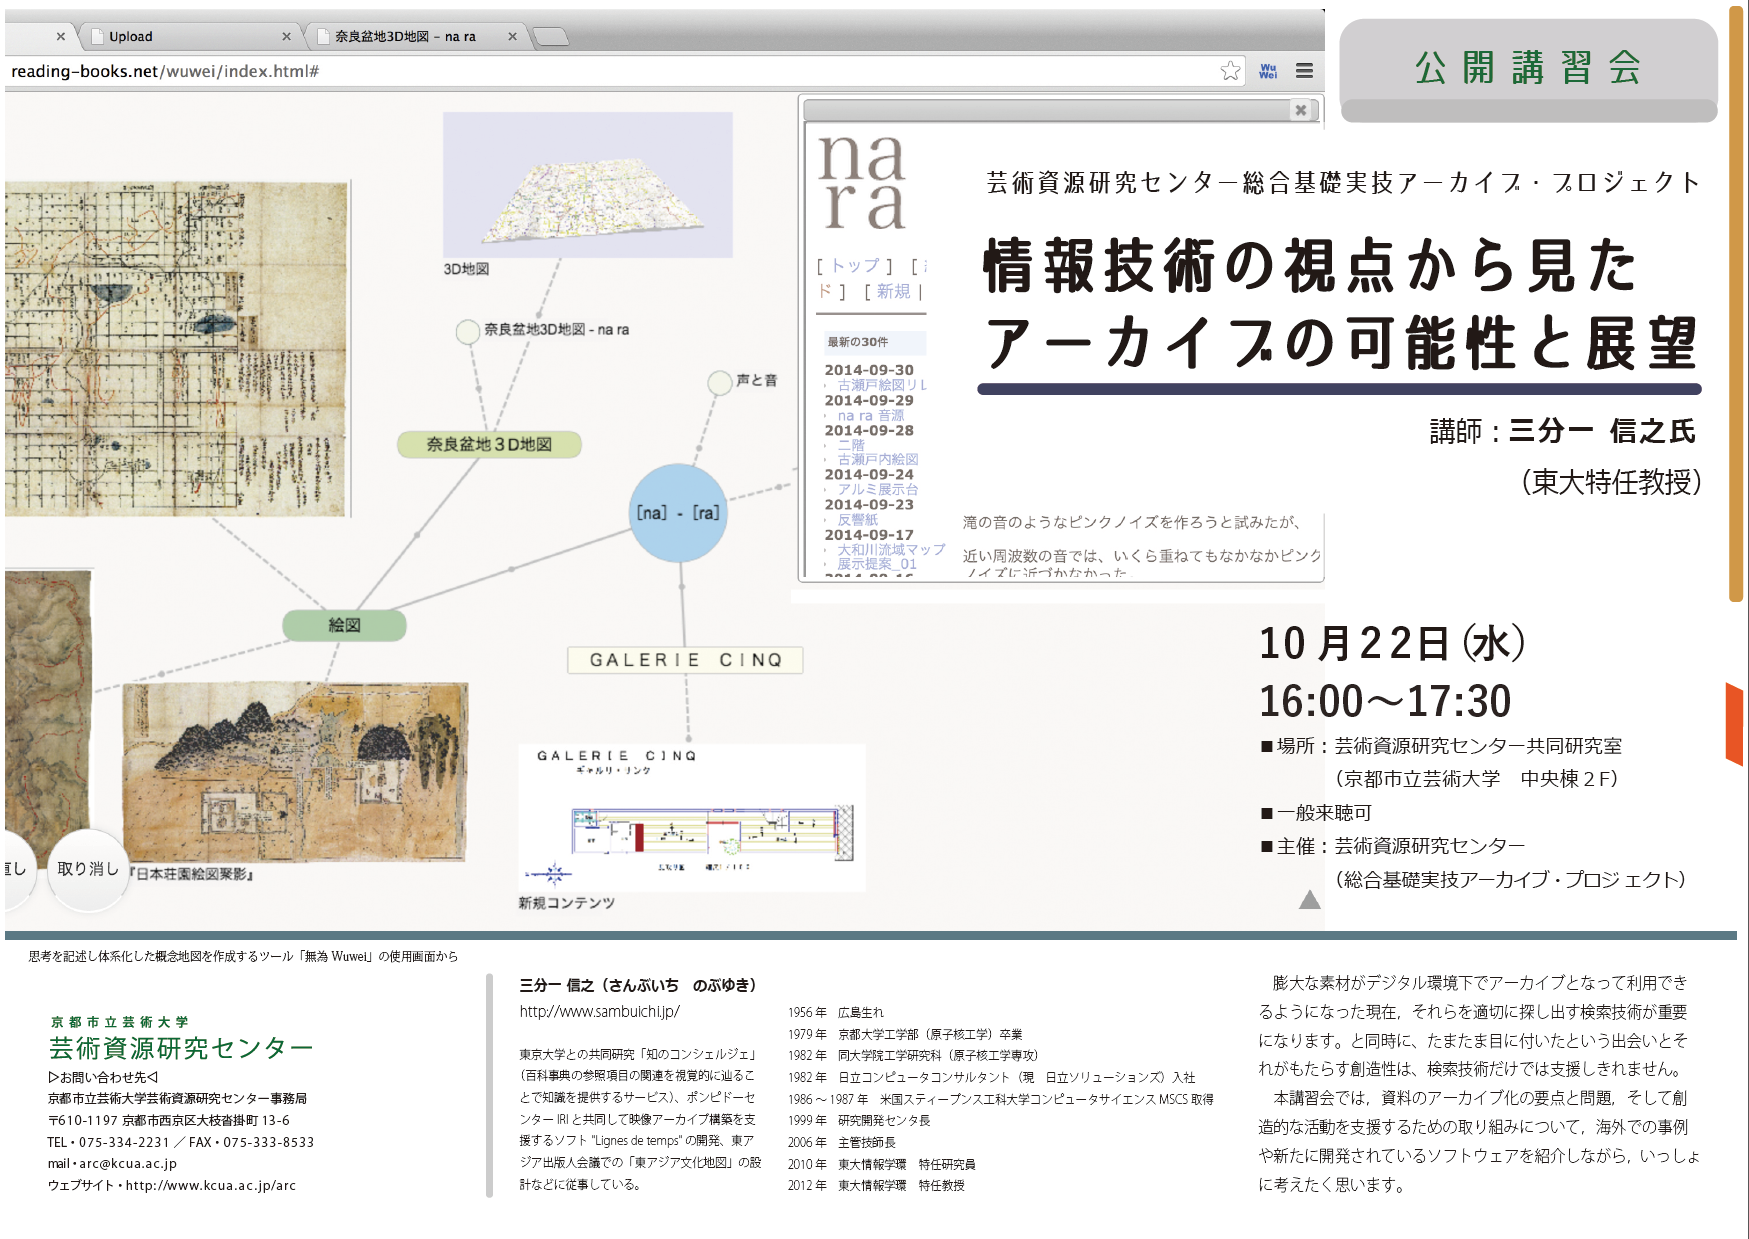Click the 講師：三分一 信之氏 line
Screen dimensions: 1749x1239
pyautogui.click(x=1563, y=431)
